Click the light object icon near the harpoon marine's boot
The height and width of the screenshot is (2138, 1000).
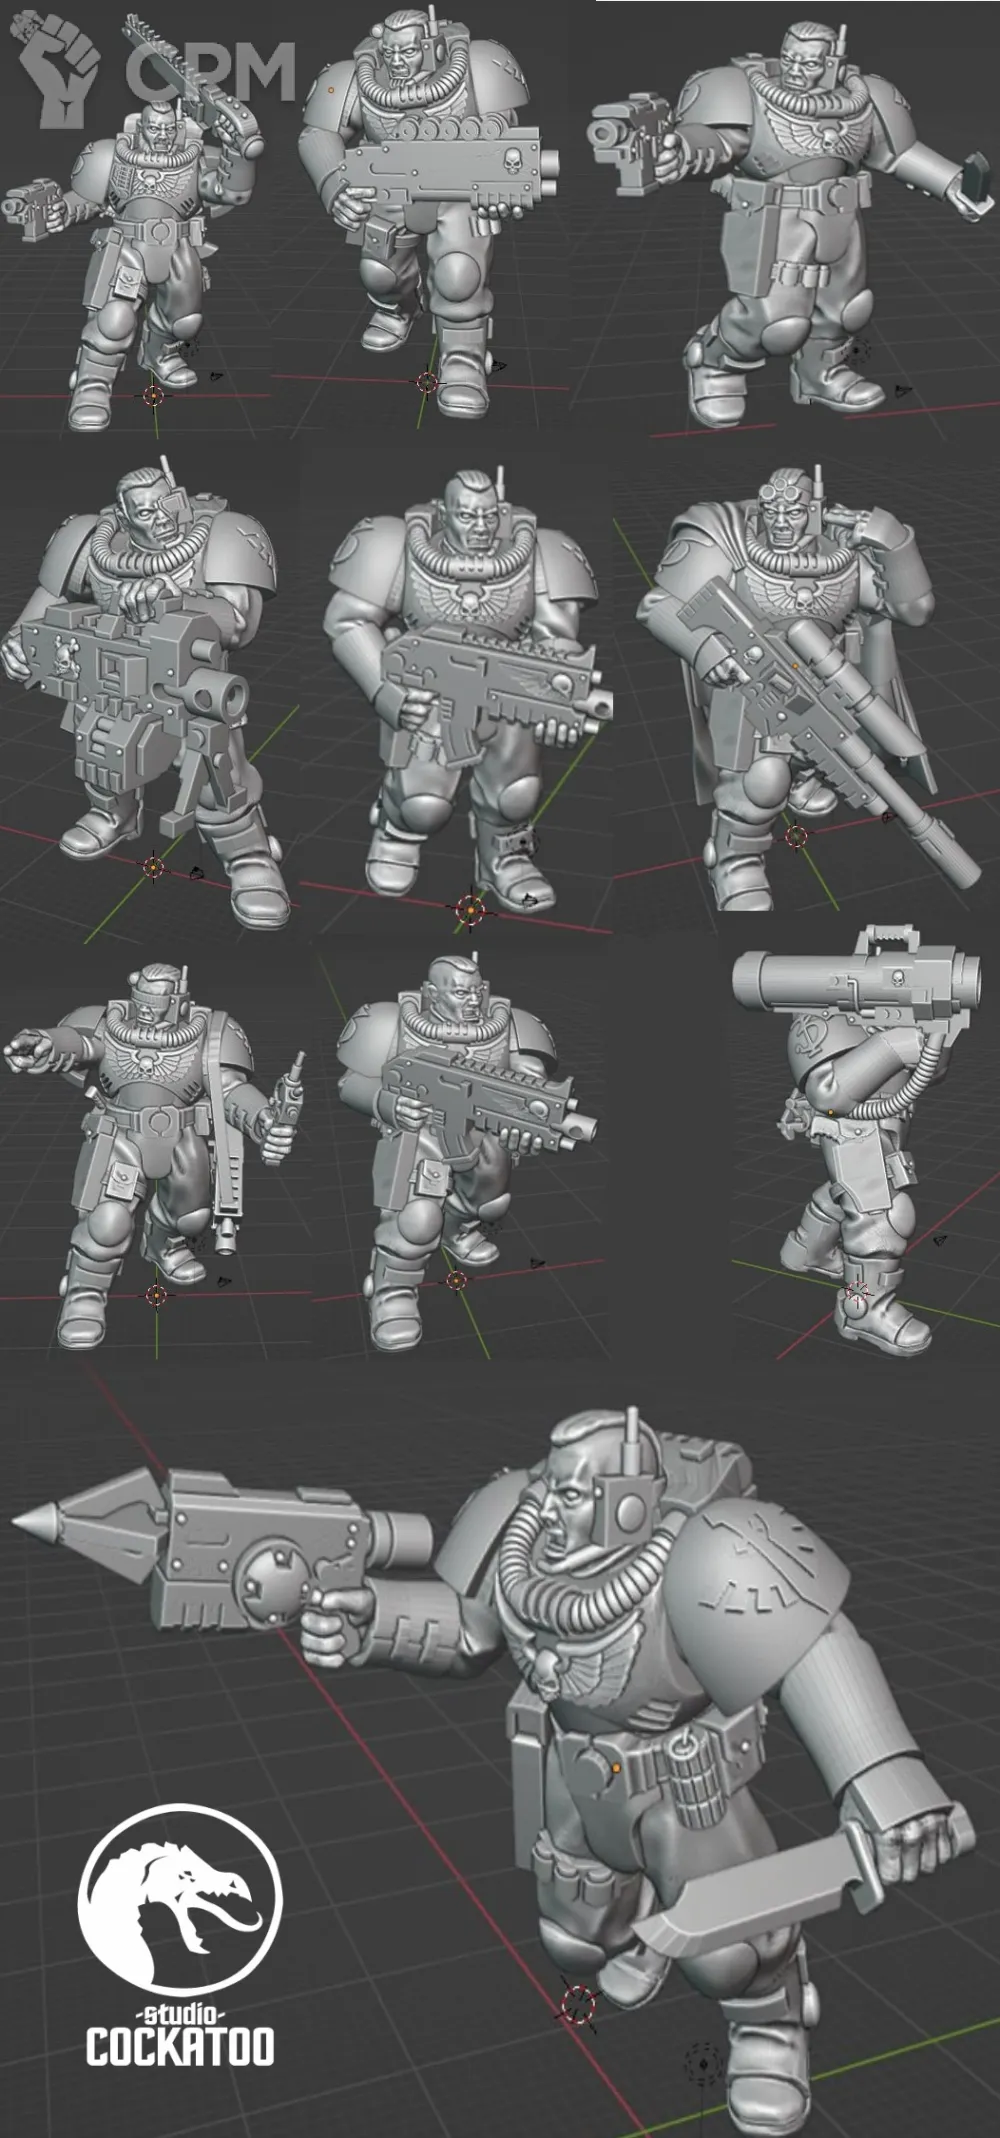705,2063
